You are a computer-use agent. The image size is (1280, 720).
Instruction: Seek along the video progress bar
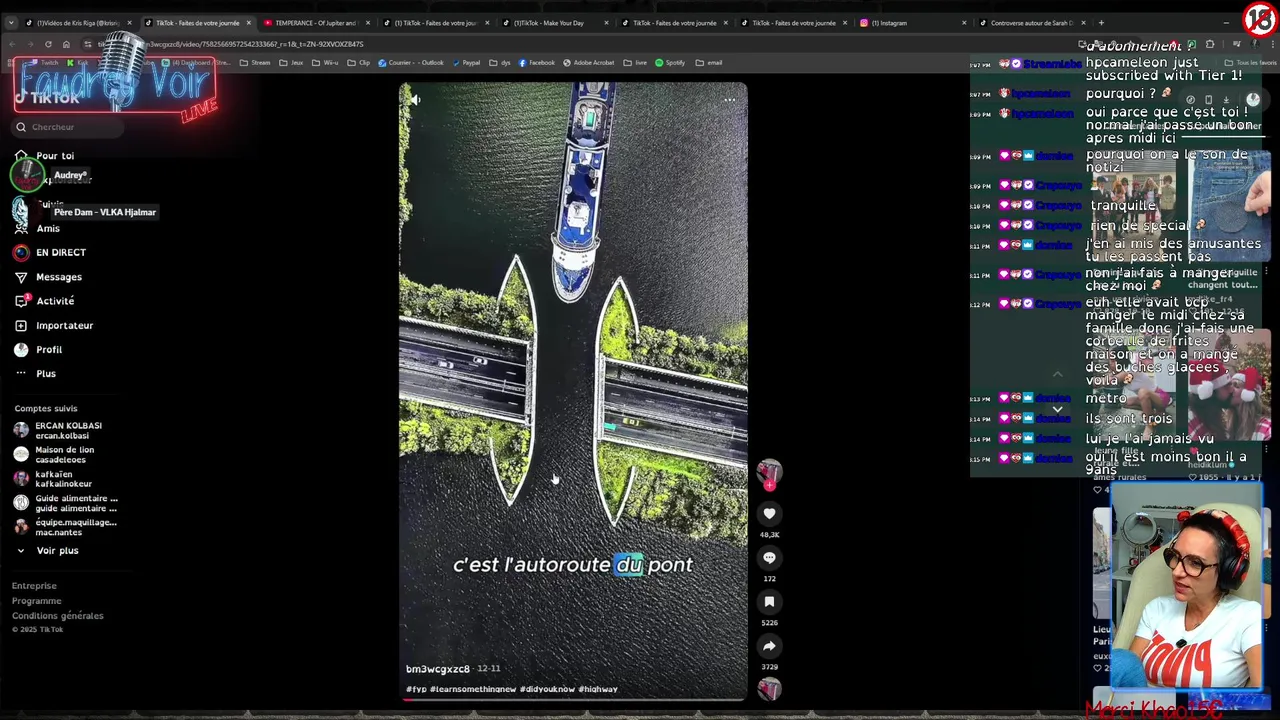pyautogui.click(x=573, y=699)
